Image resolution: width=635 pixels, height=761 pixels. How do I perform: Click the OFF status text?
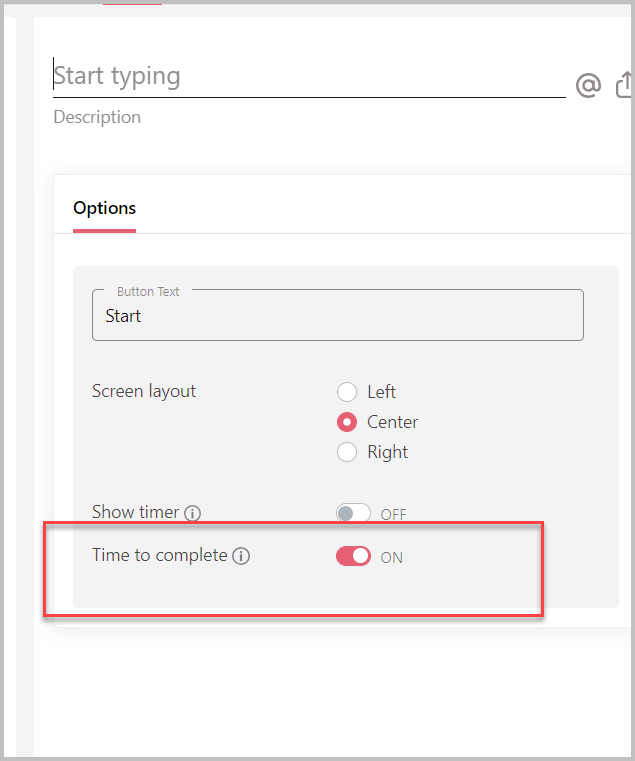[393, 515]
